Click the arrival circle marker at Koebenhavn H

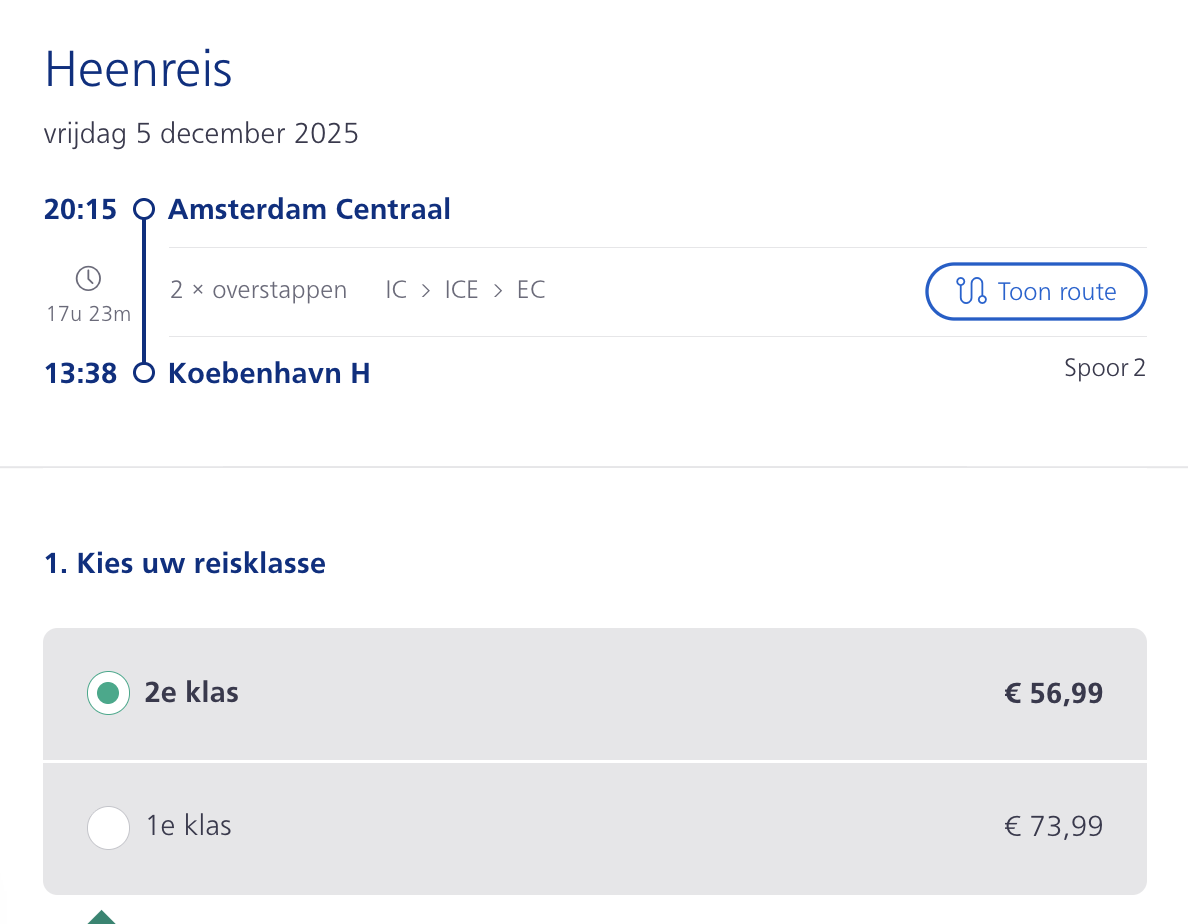[144, 373]
